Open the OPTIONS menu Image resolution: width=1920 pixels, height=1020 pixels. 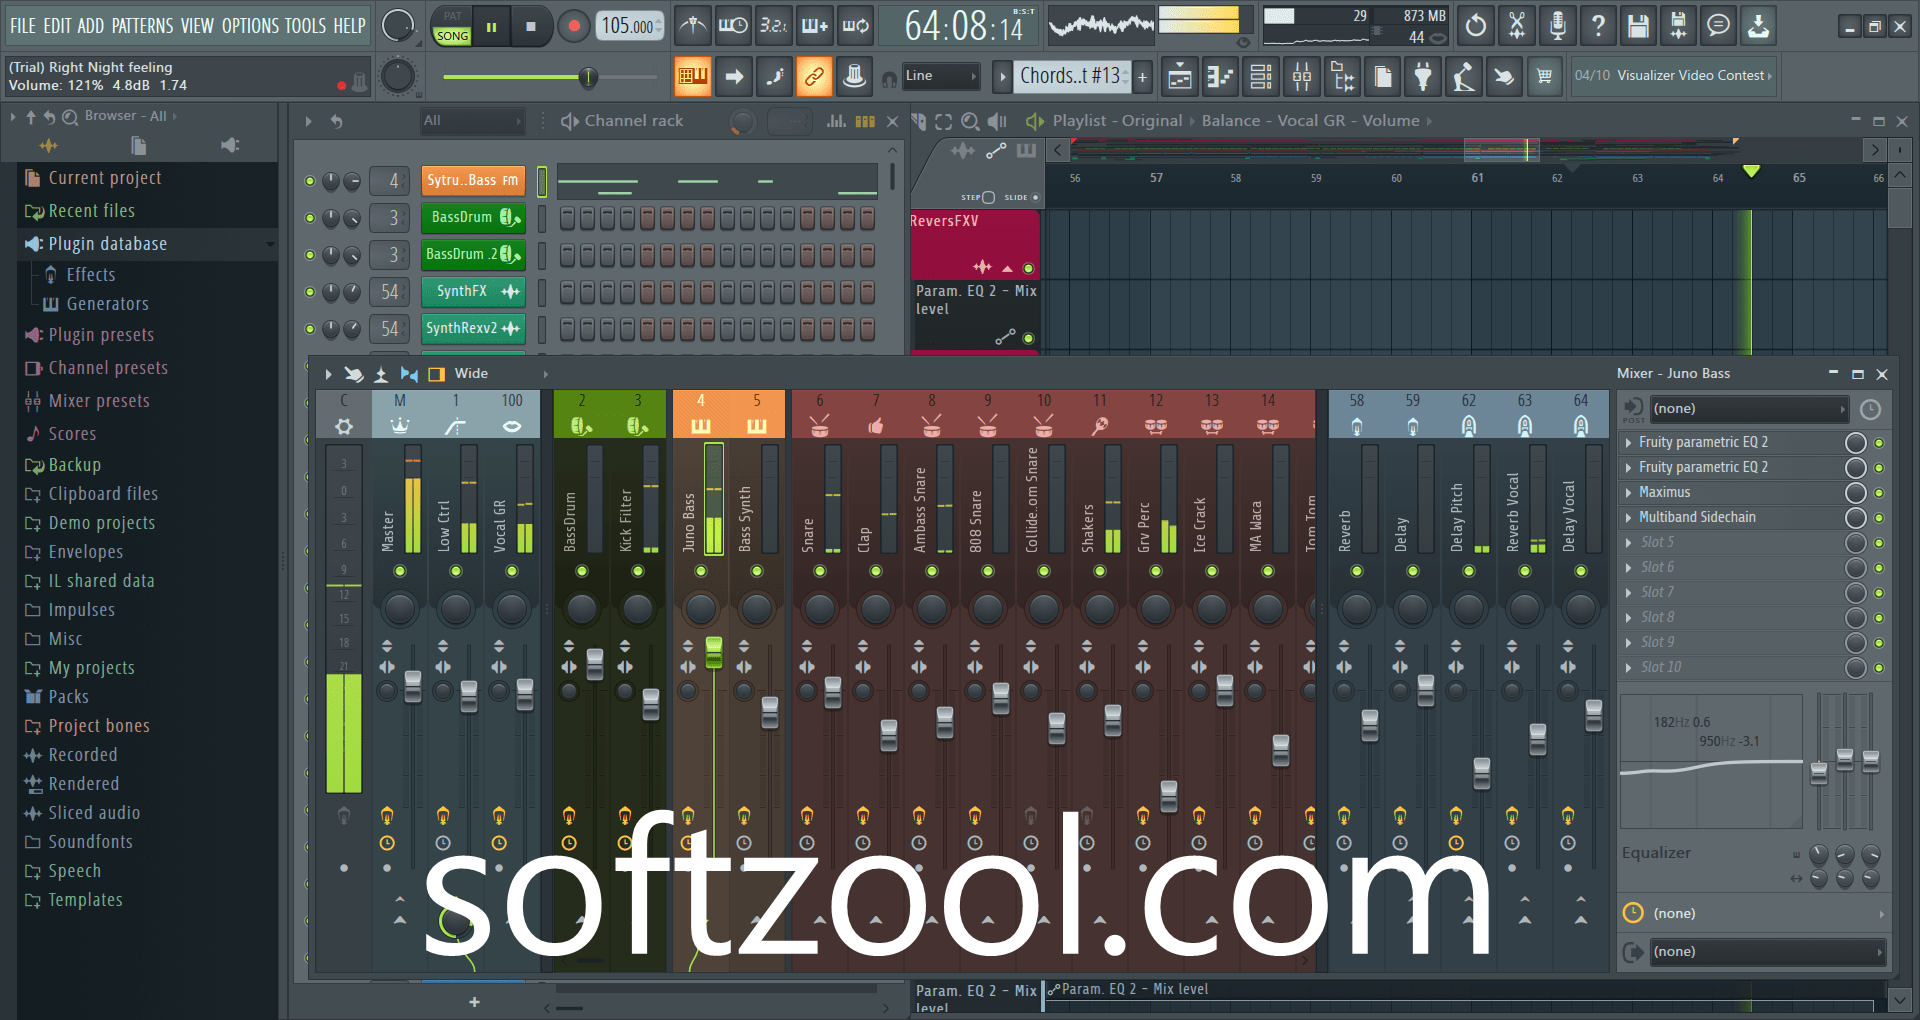[250, 26]
